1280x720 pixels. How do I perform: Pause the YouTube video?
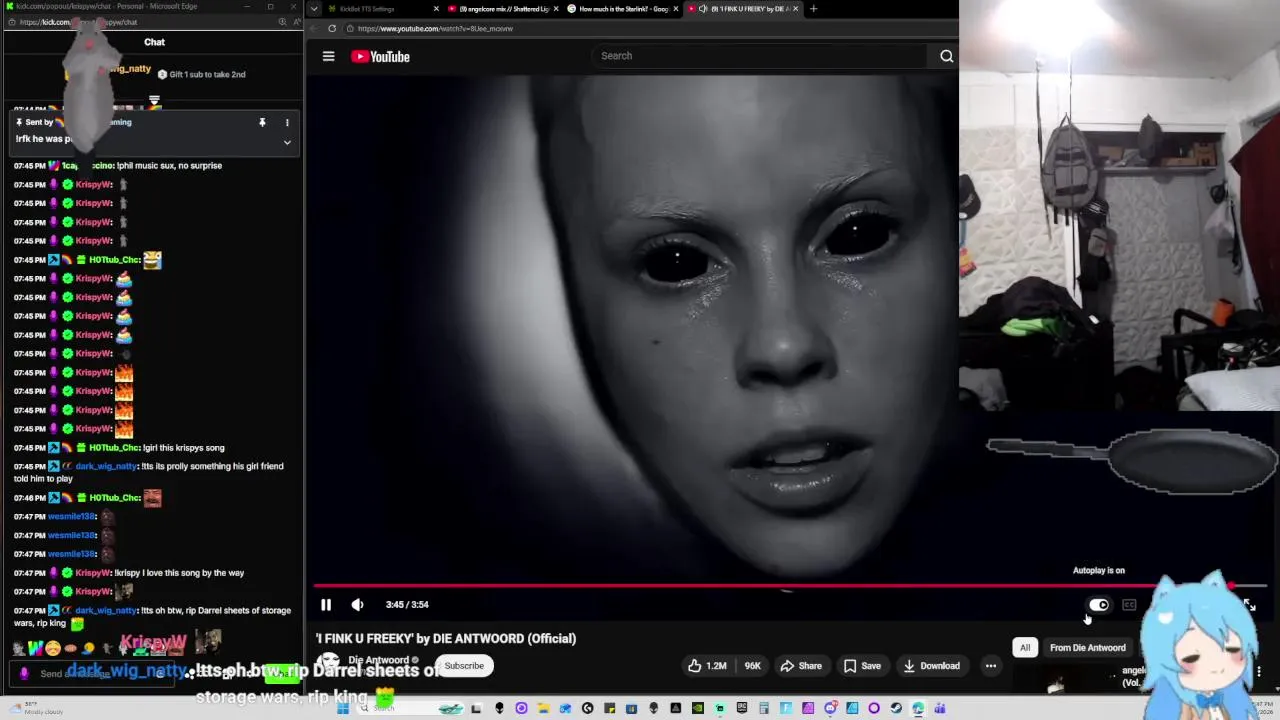(326, 604)
